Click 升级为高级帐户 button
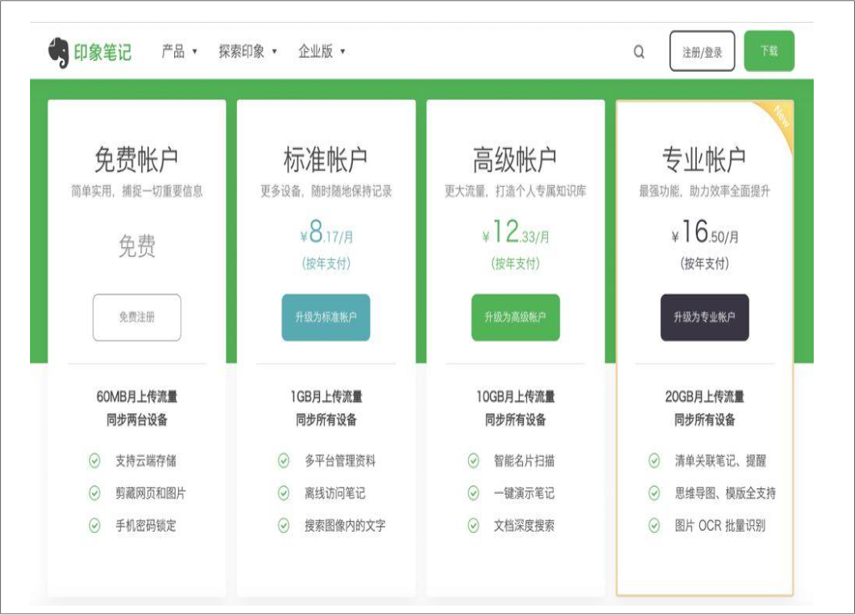Image resolution: width=855 pixels, height=615 pixels. 515,317
